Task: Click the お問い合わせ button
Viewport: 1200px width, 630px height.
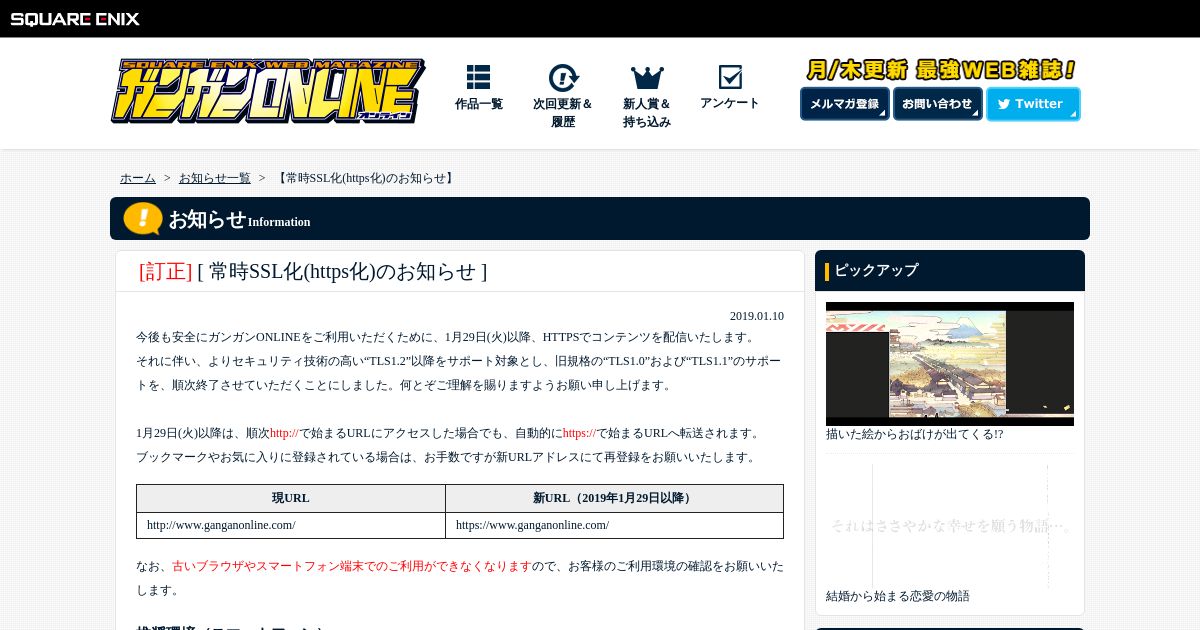Action: (938, 104)
